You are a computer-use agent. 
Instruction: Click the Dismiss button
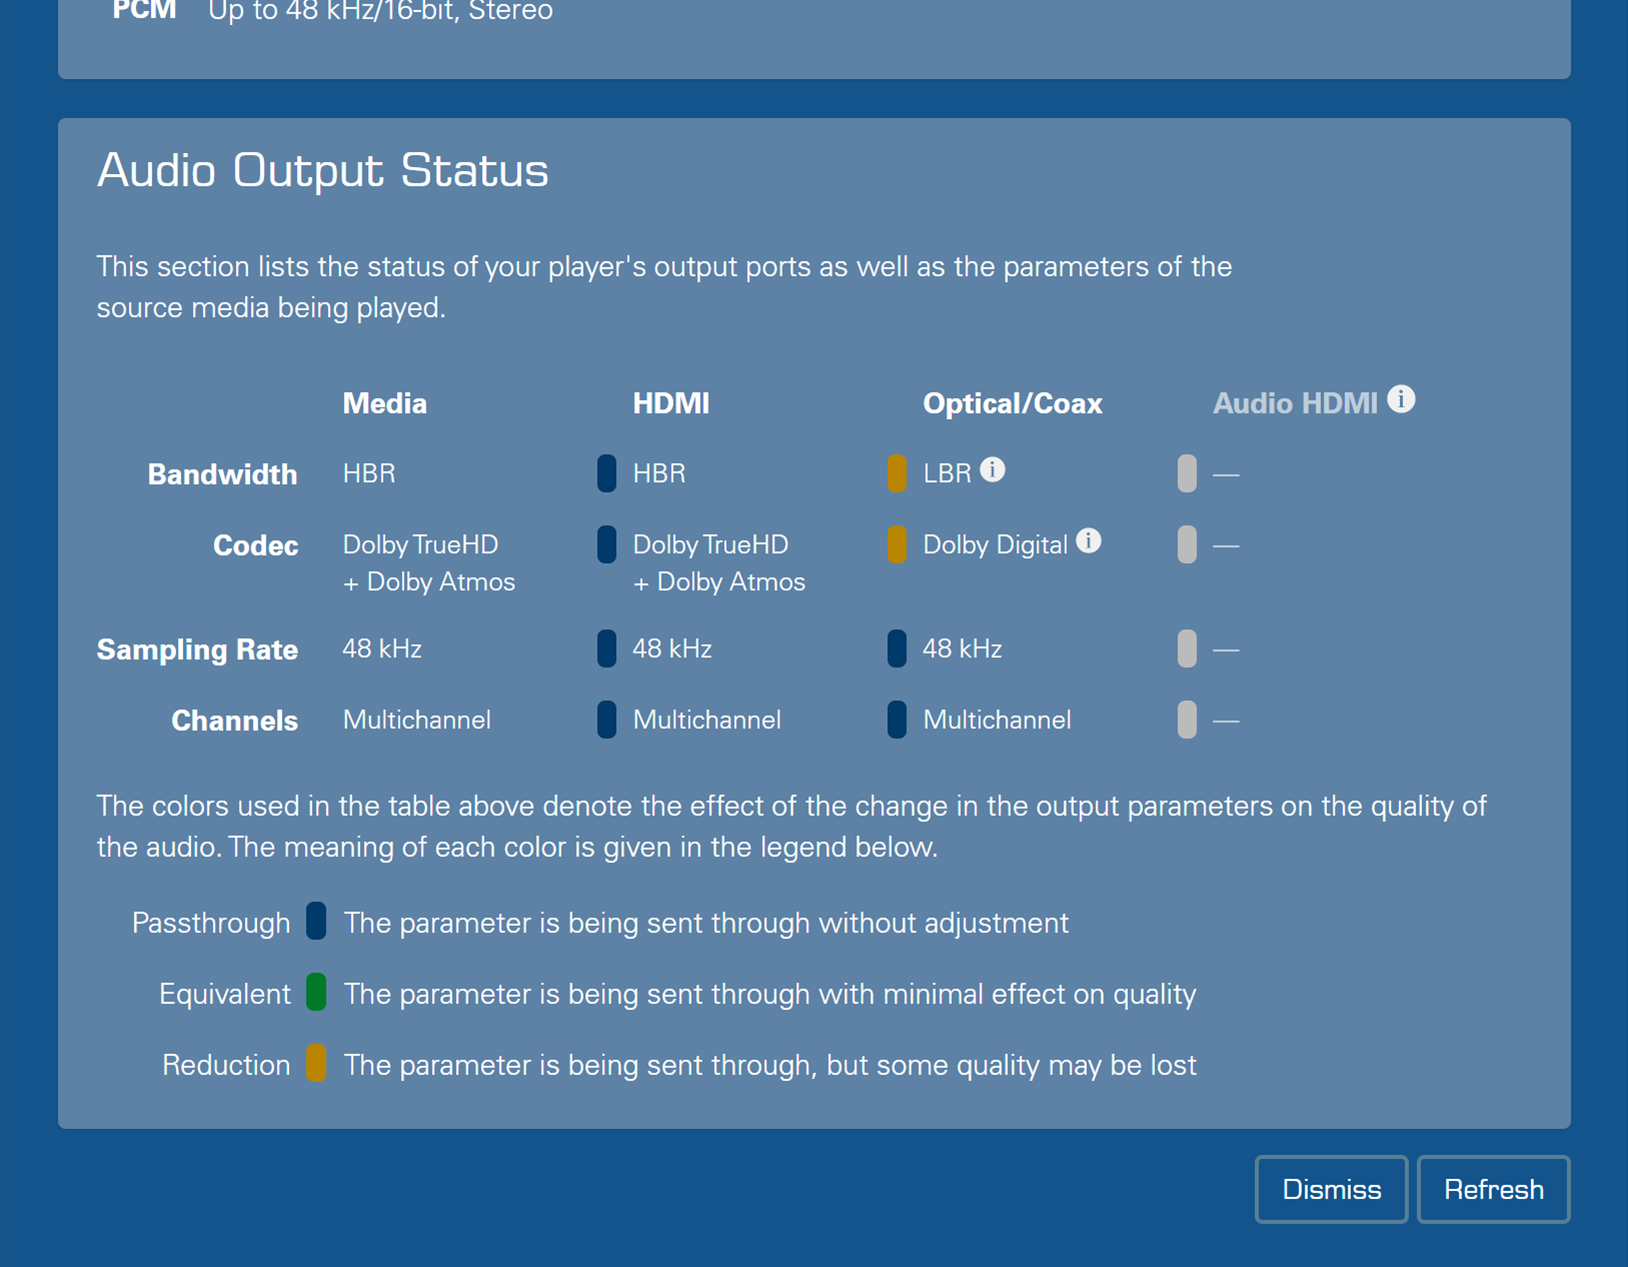click(1331, 1189)
